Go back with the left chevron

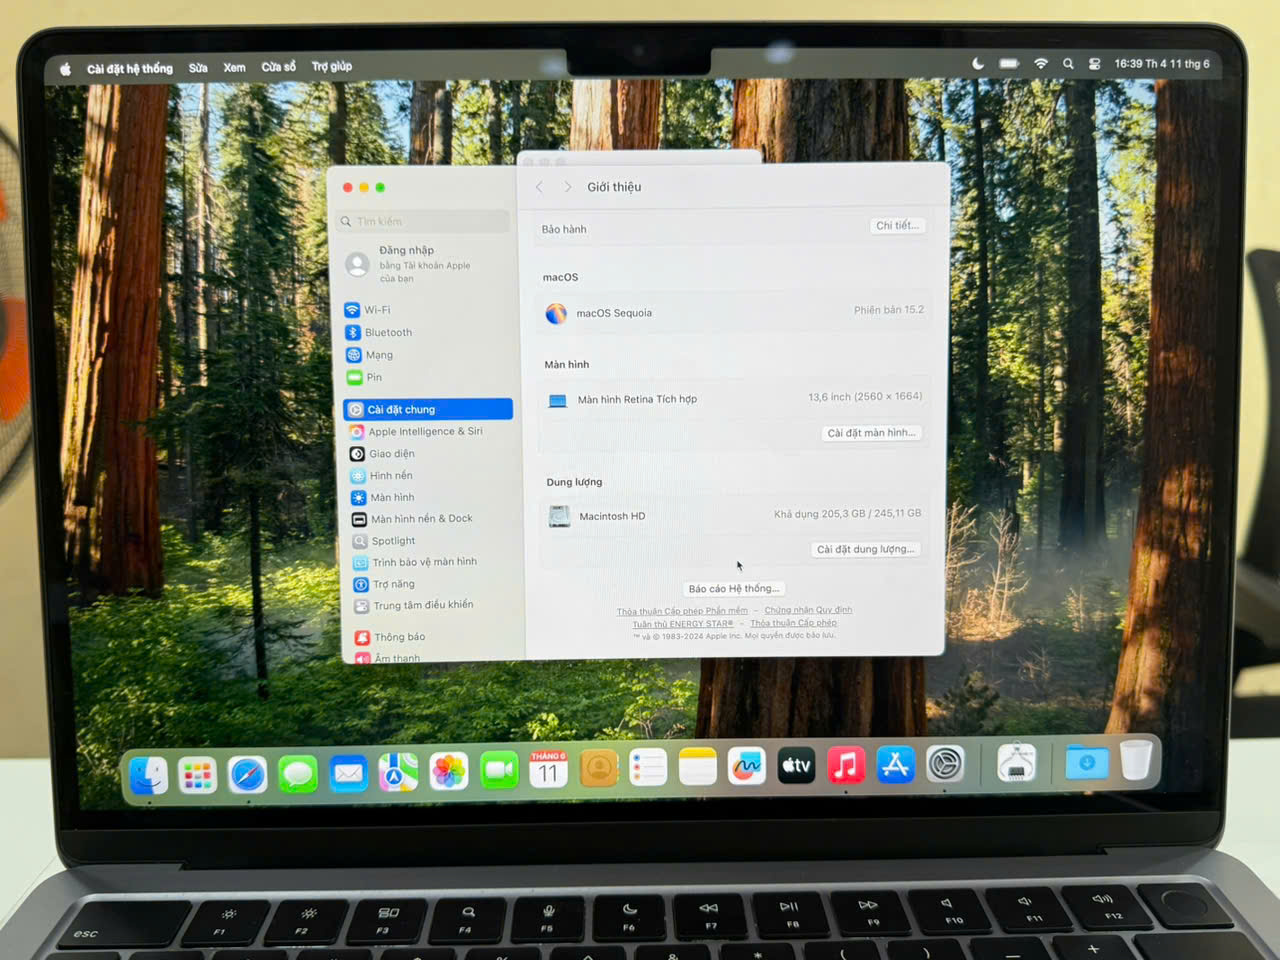(x=539, y=187)
